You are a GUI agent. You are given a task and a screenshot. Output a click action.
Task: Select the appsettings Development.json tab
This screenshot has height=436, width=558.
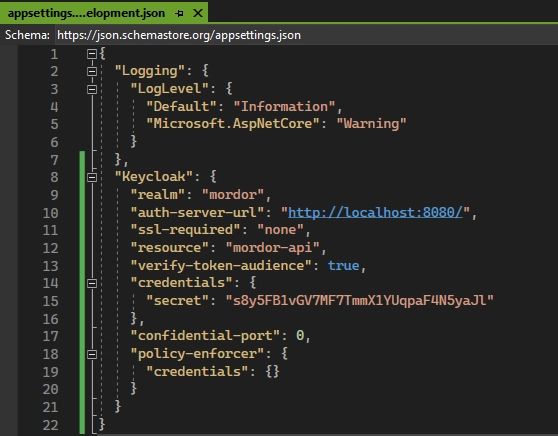(86, 13)
